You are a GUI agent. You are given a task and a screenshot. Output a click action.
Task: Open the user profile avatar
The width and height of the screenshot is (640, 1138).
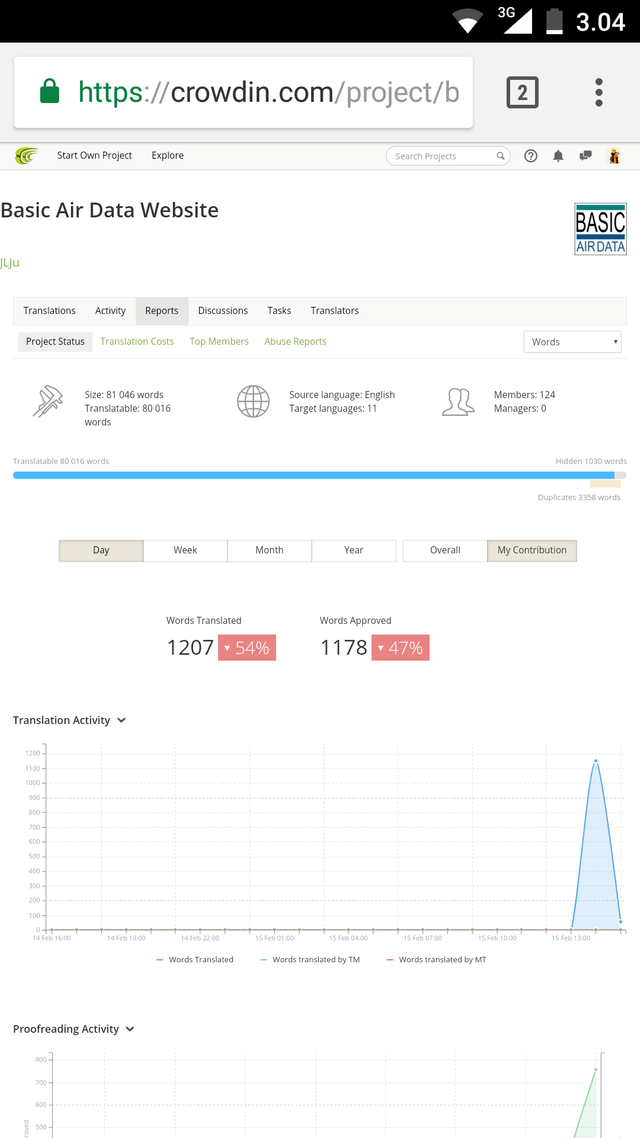614,156
